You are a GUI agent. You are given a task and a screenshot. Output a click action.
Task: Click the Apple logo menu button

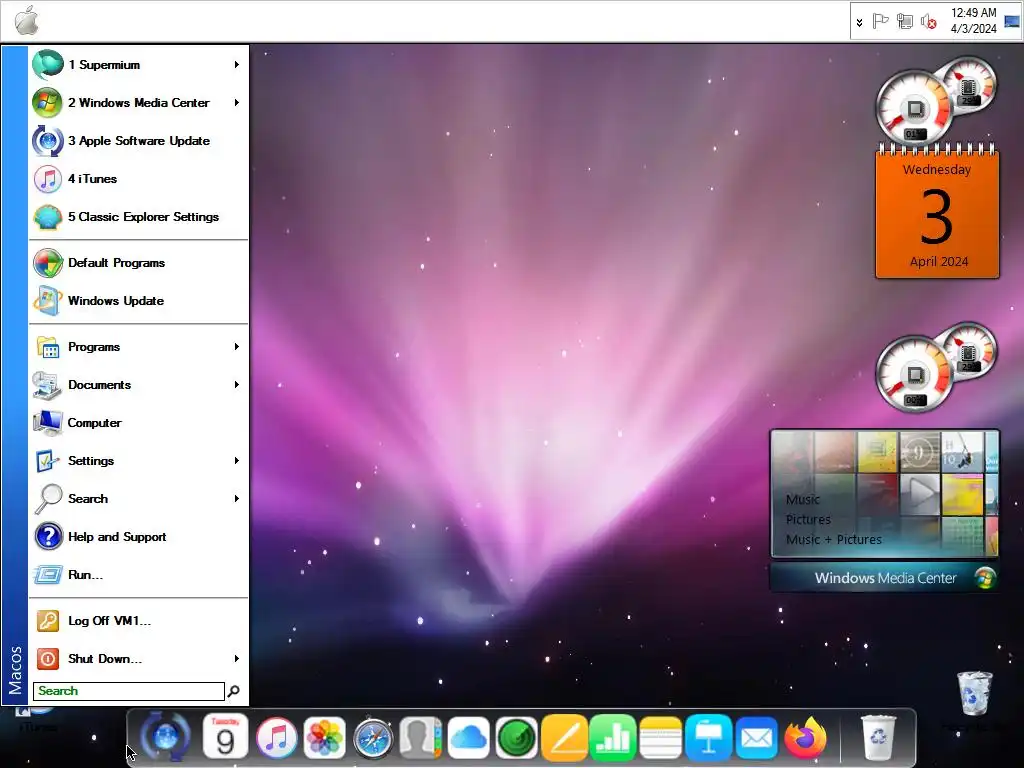[27, 20]
